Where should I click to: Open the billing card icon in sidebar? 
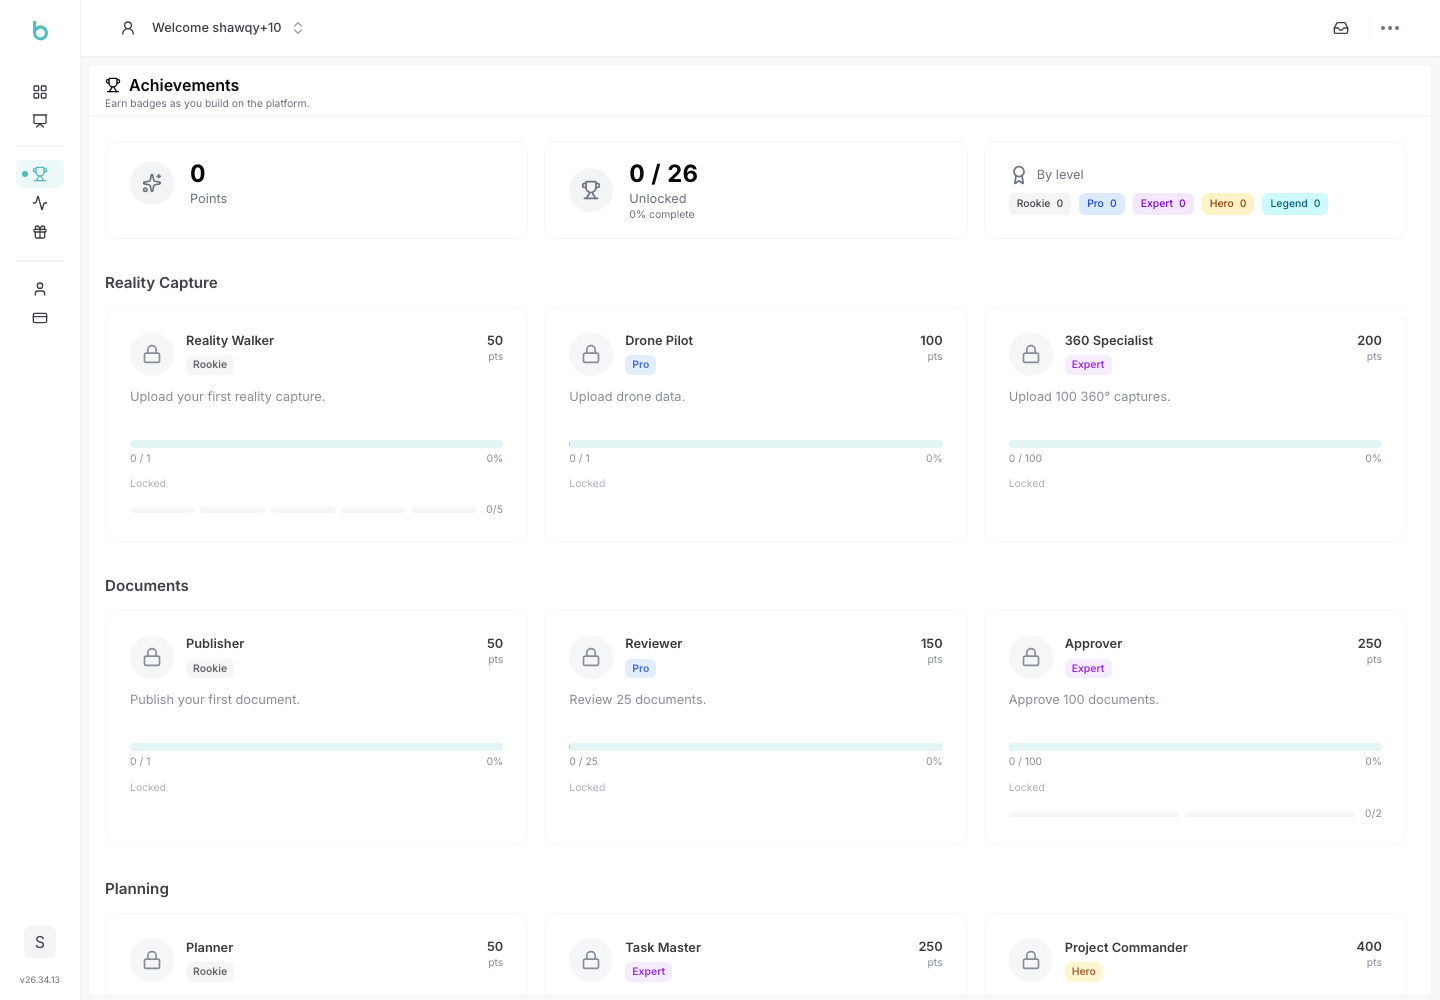pyautogui.click(x=40, y=318)
